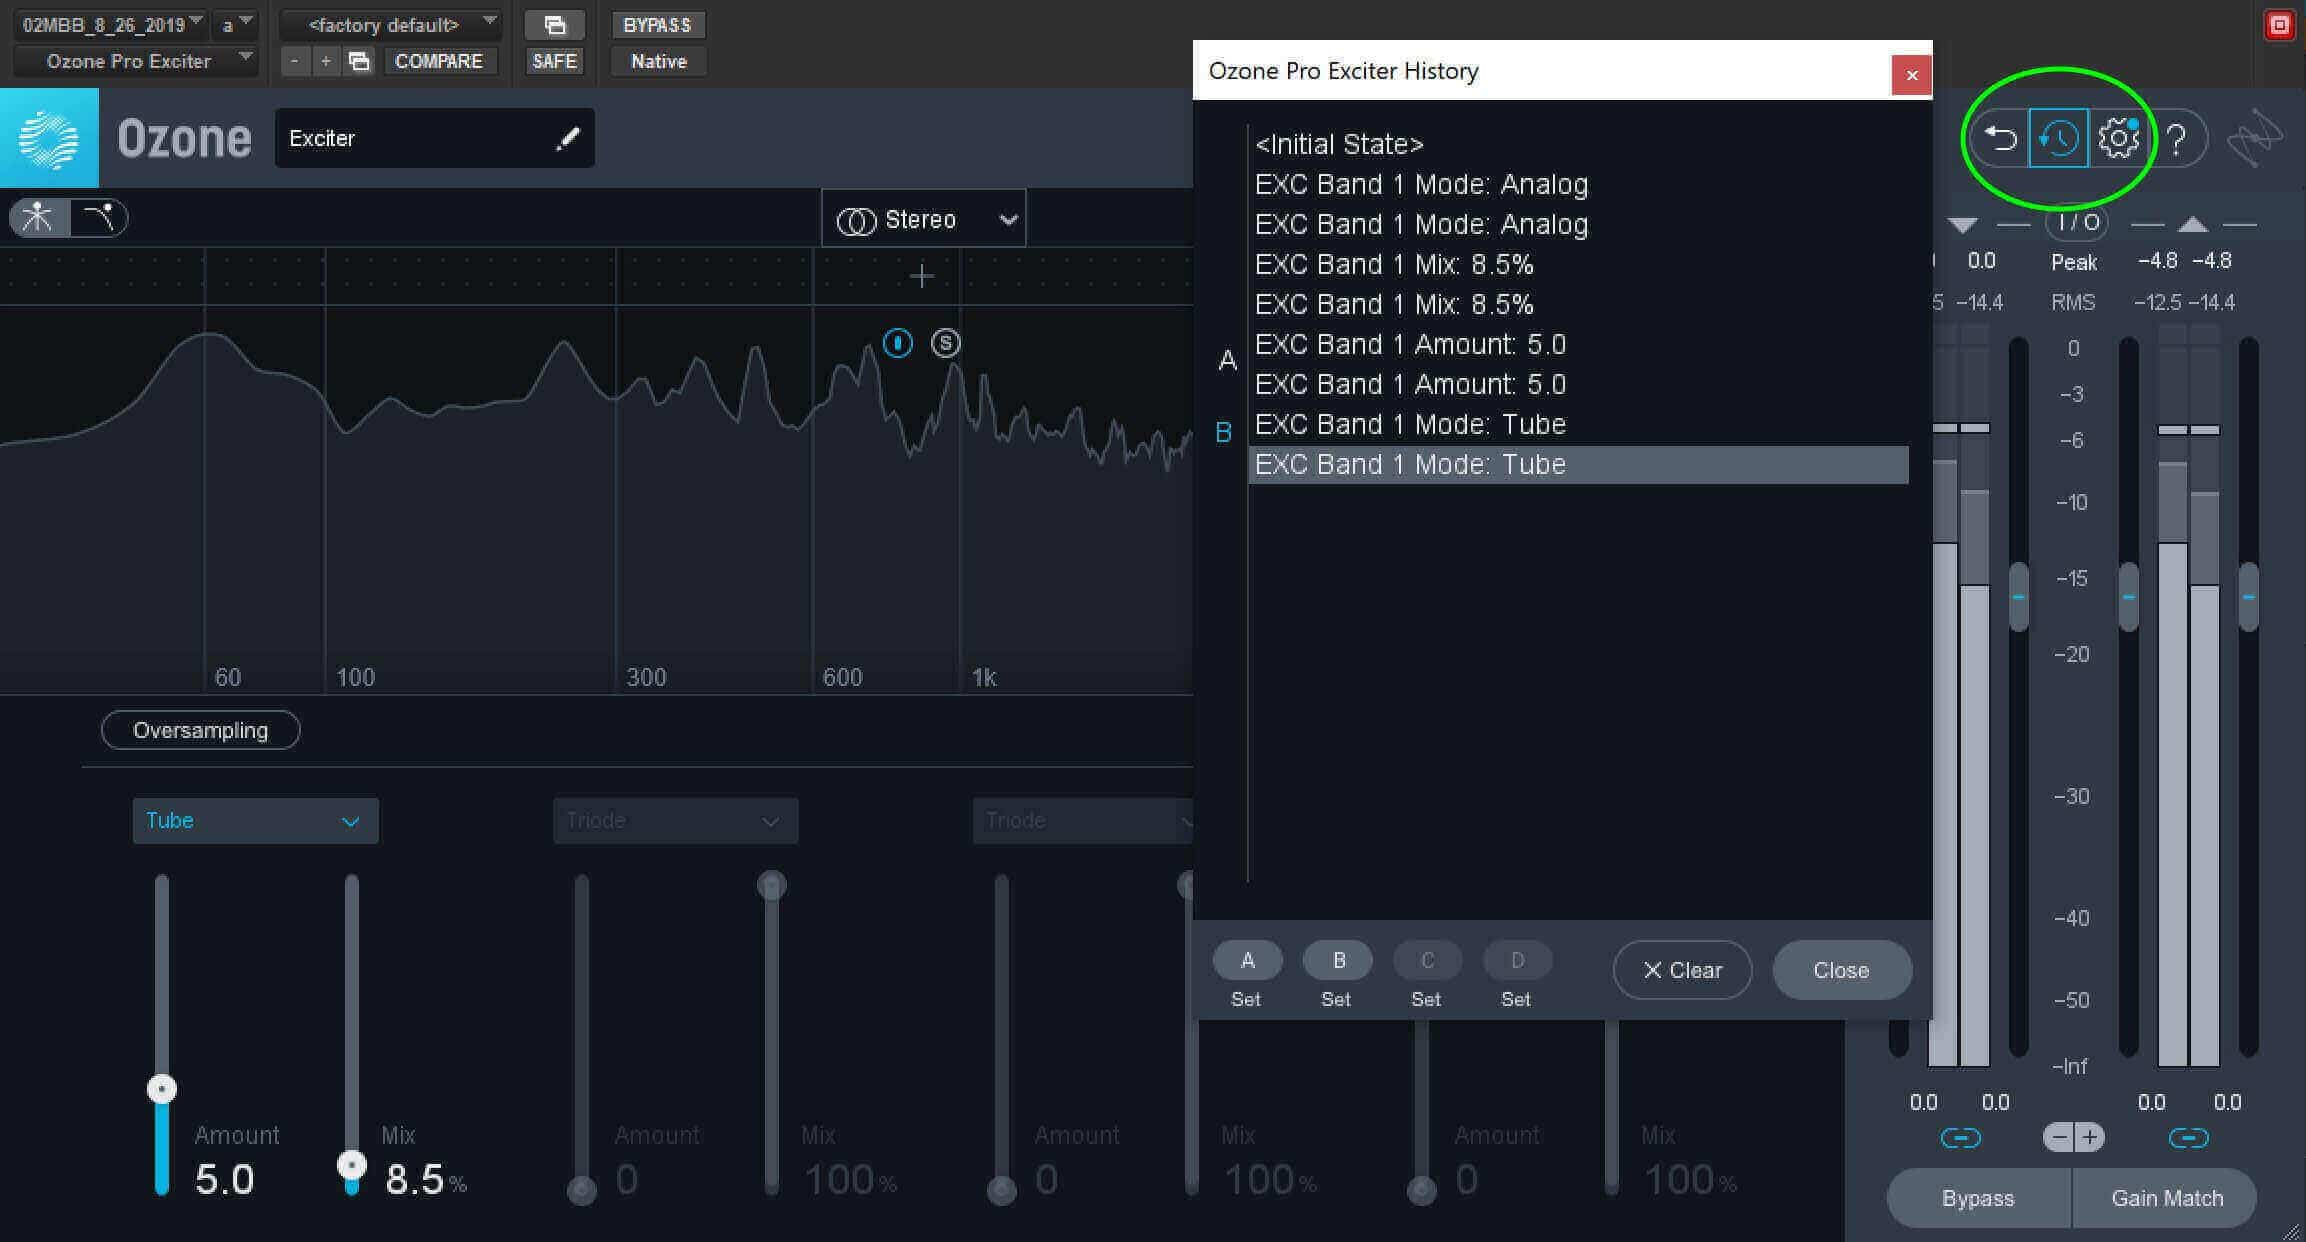Click the preset plus button
The image size is (2306, 1242).
(x=325, y=61)
